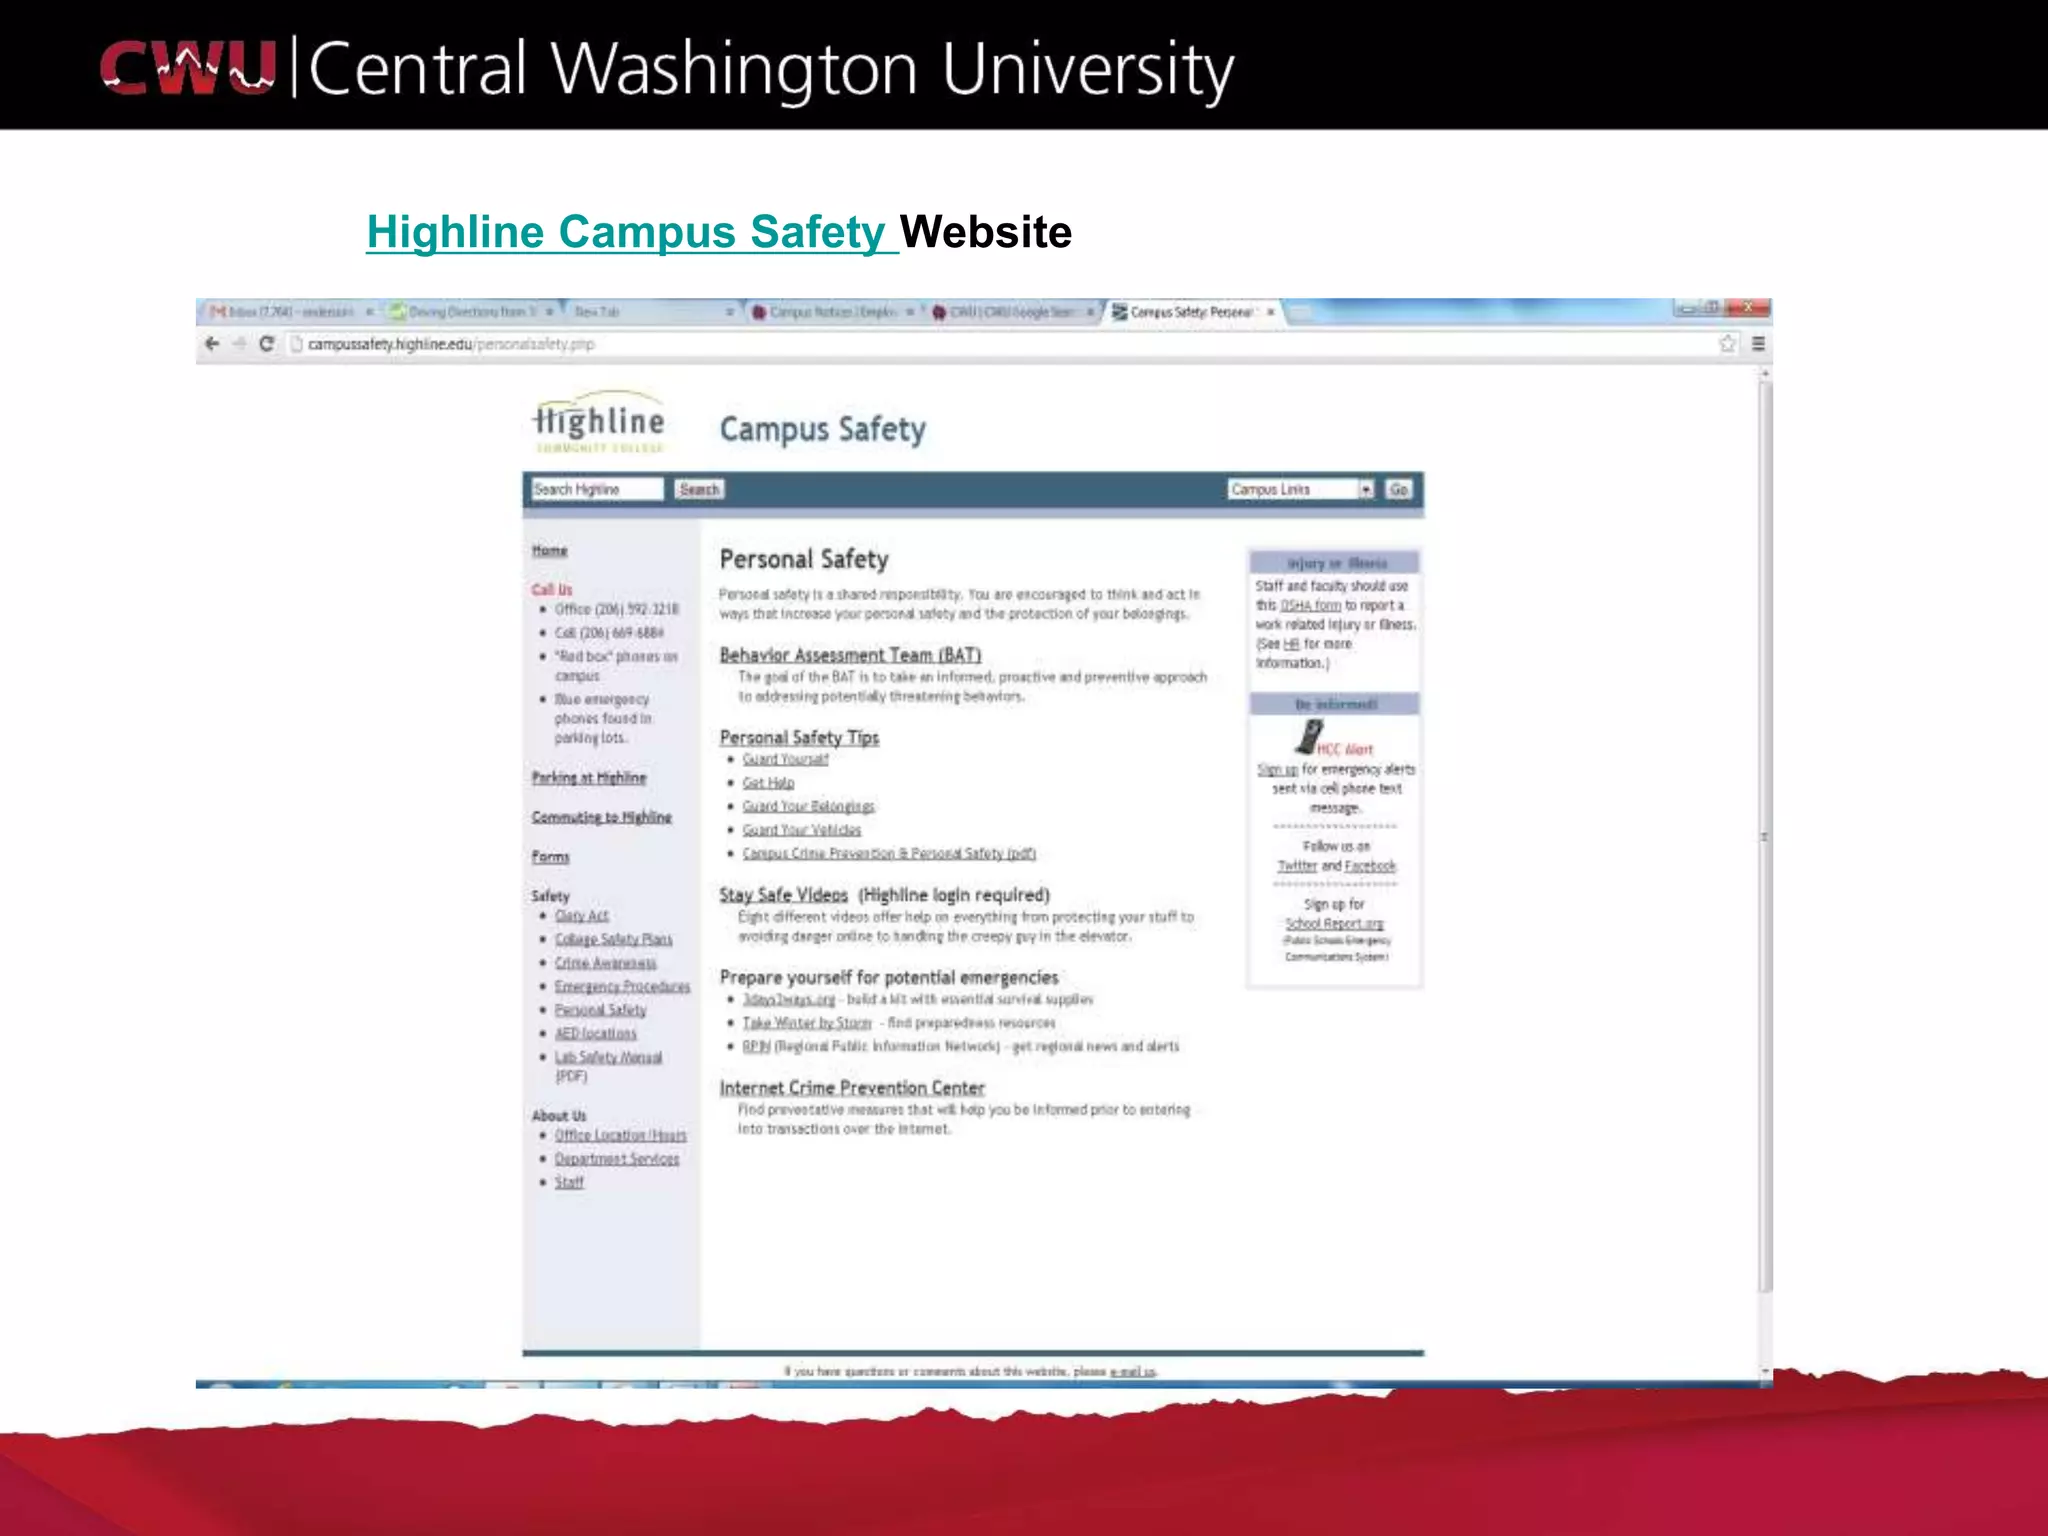This screenshot has width=2048, height=1536.
Task: Click the Highline Community College logo
Action: 599,424
